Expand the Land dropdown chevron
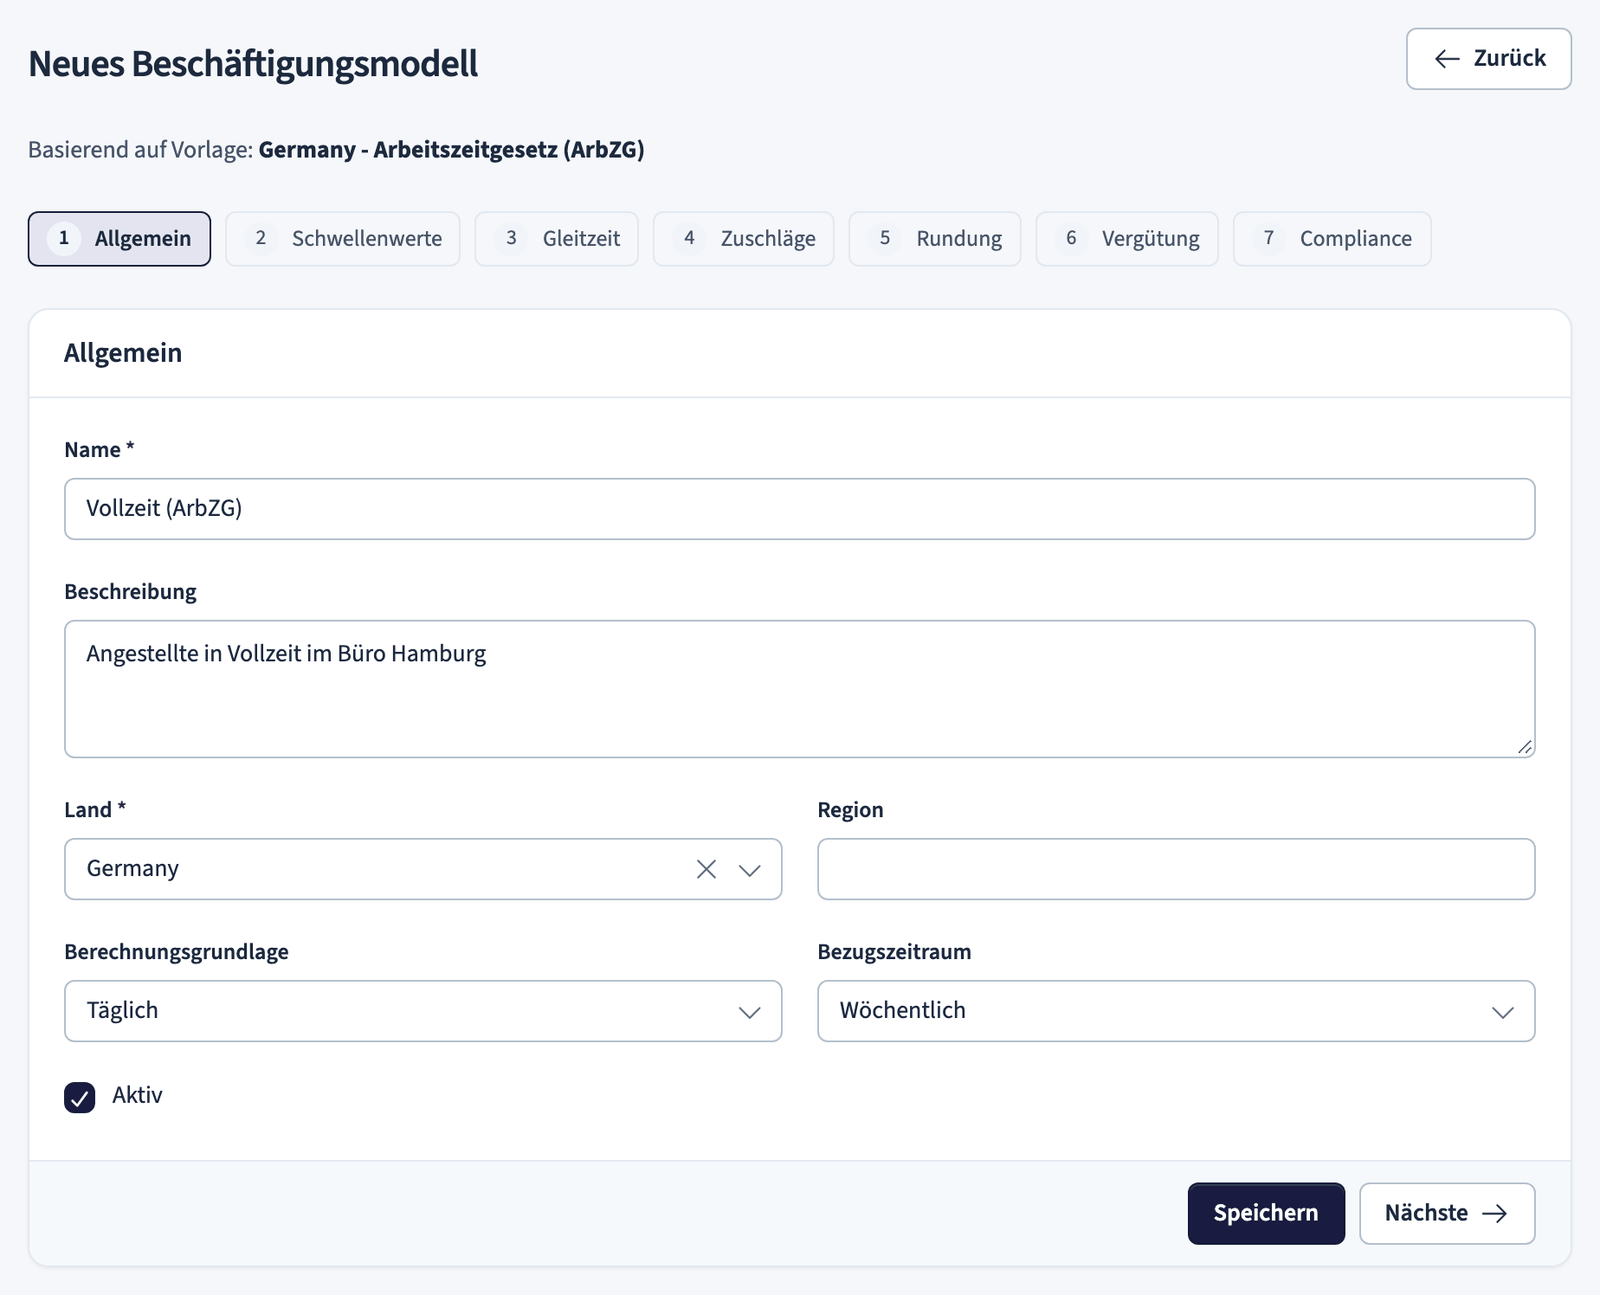The width and height of the screenshot is (1600, 1295). point(750,870)
